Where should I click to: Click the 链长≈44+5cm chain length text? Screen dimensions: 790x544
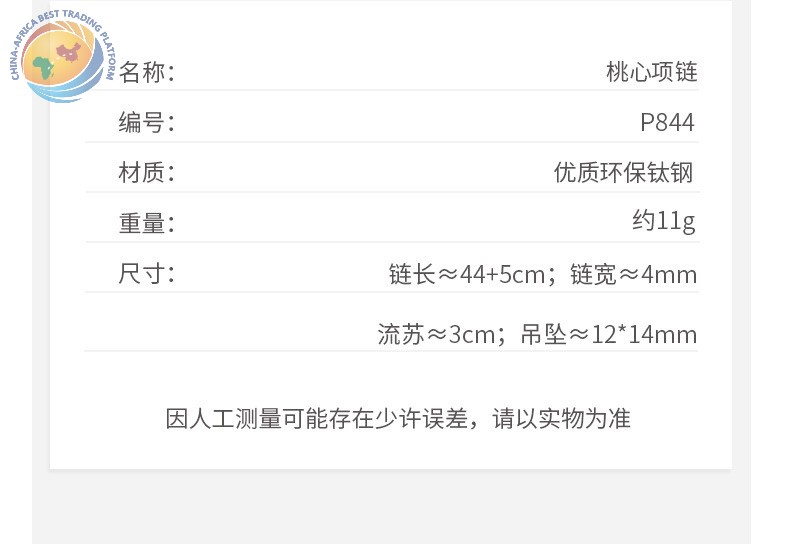click(467, 275)
